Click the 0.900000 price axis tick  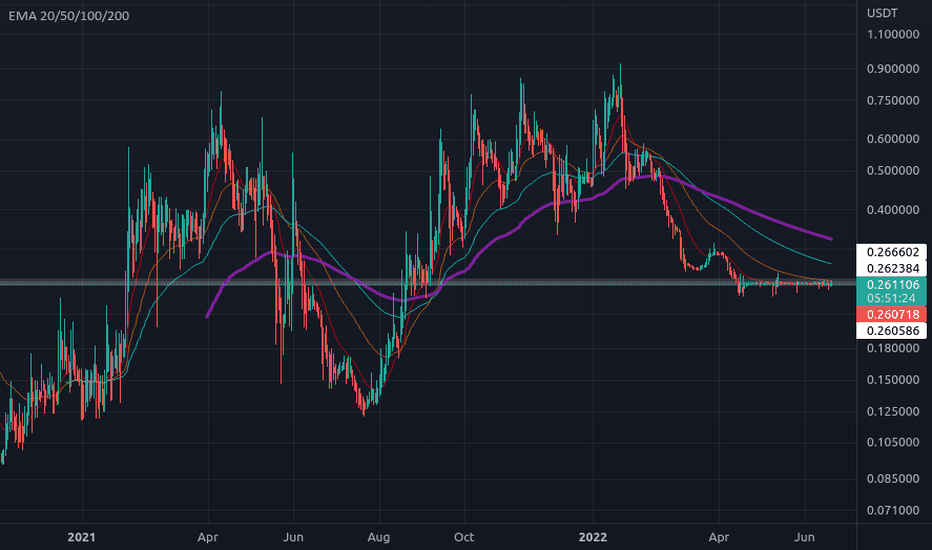(893, 69)
